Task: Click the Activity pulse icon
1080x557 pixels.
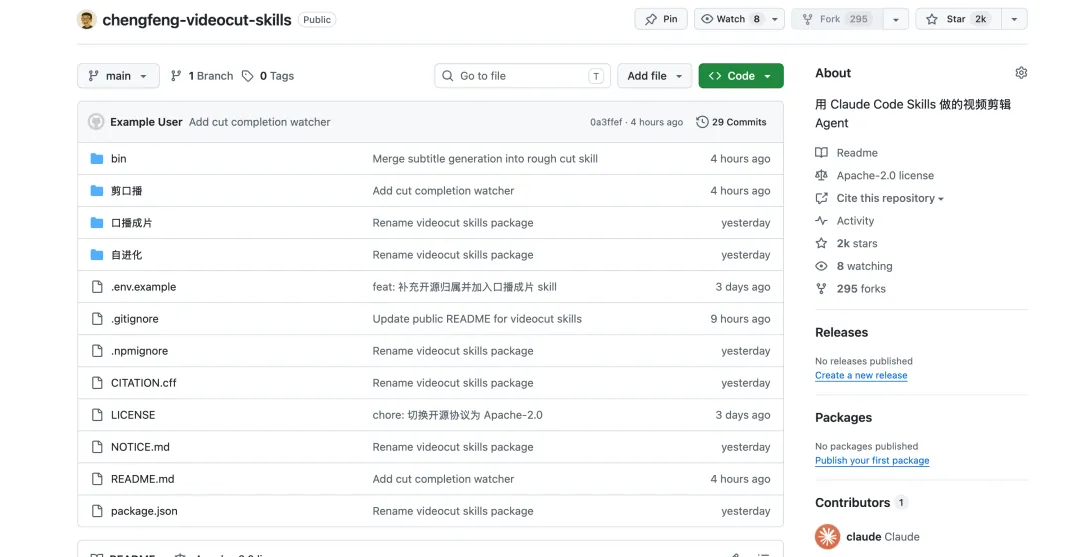Action: (821, 220)
